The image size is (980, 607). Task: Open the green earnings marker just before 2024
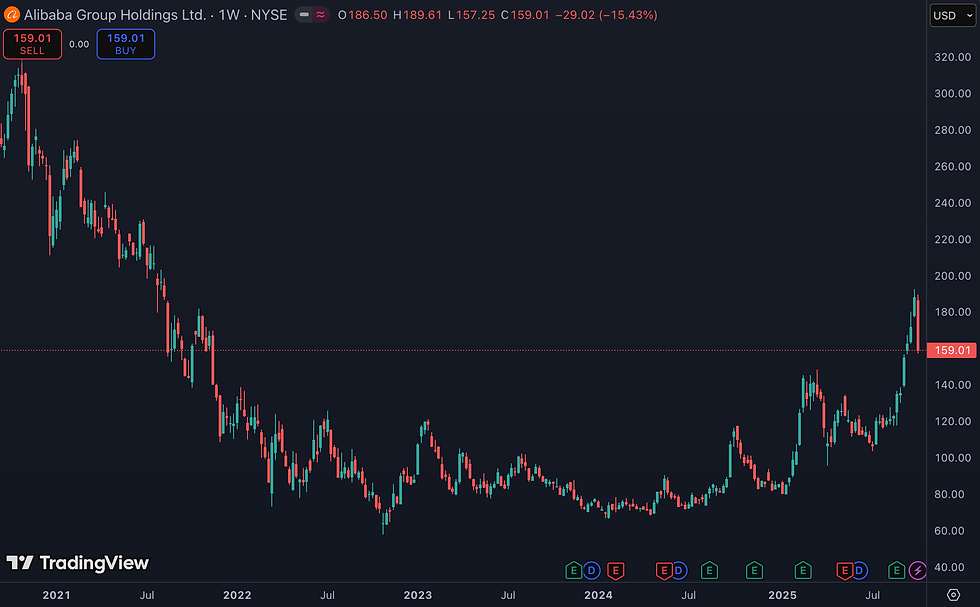(x=573, y=570)
